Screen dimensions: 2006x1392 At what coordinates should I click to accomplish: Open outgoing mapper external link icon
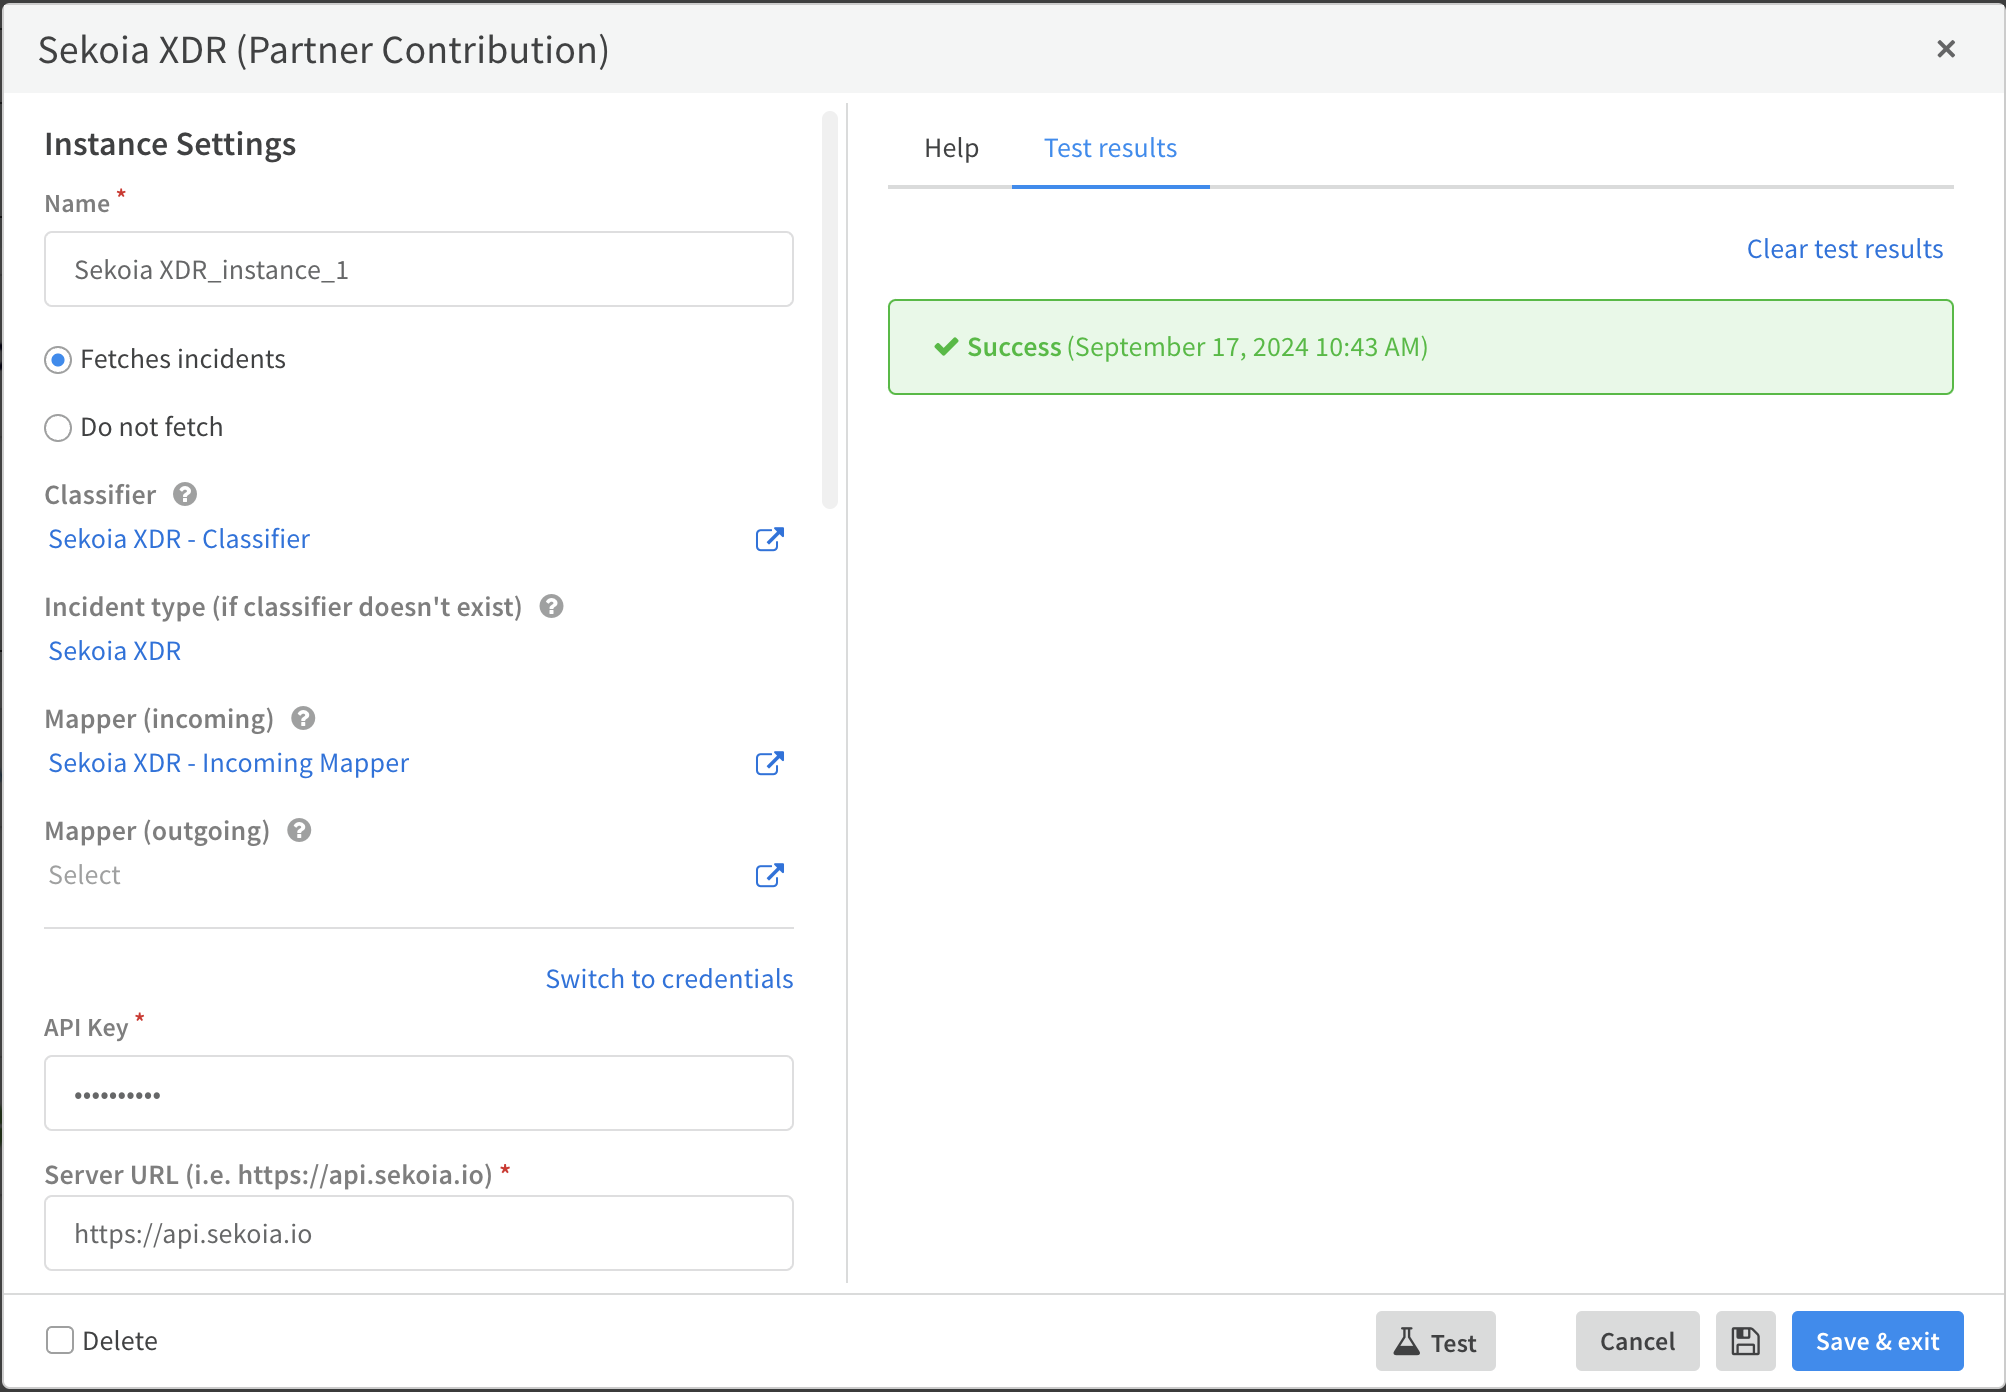tap(769, 876)
